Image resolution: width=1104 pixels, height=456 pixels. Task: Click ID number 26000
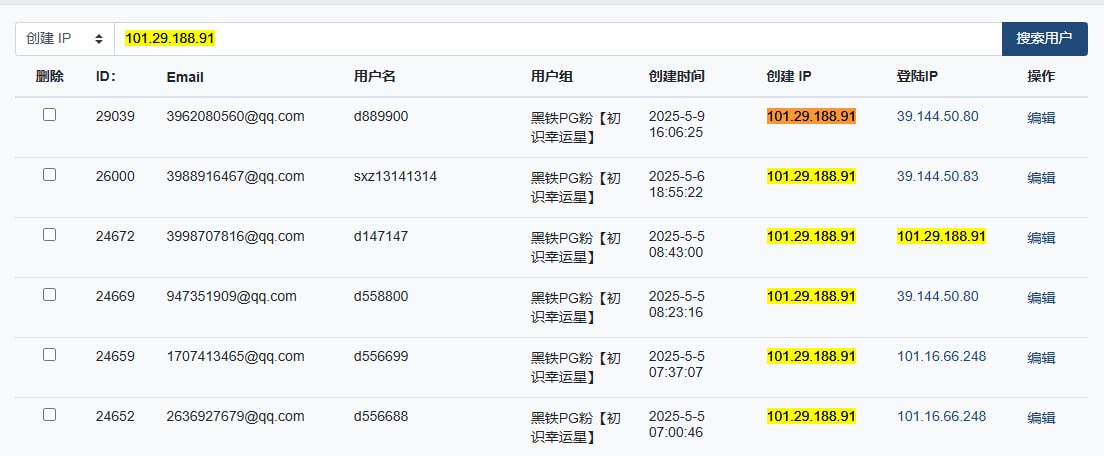tap(115, 176)
